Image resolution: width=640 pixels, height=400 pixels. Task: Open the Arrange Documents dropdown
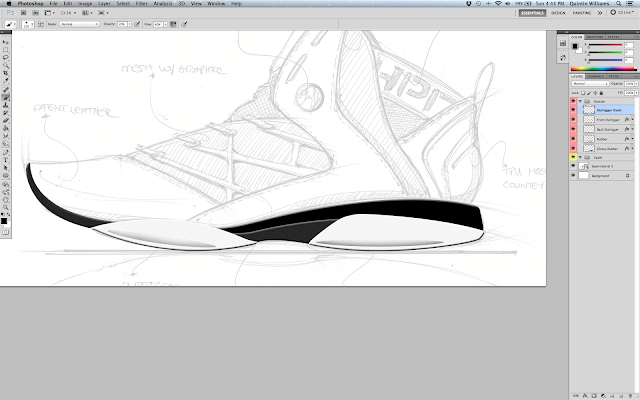[87, 13]
